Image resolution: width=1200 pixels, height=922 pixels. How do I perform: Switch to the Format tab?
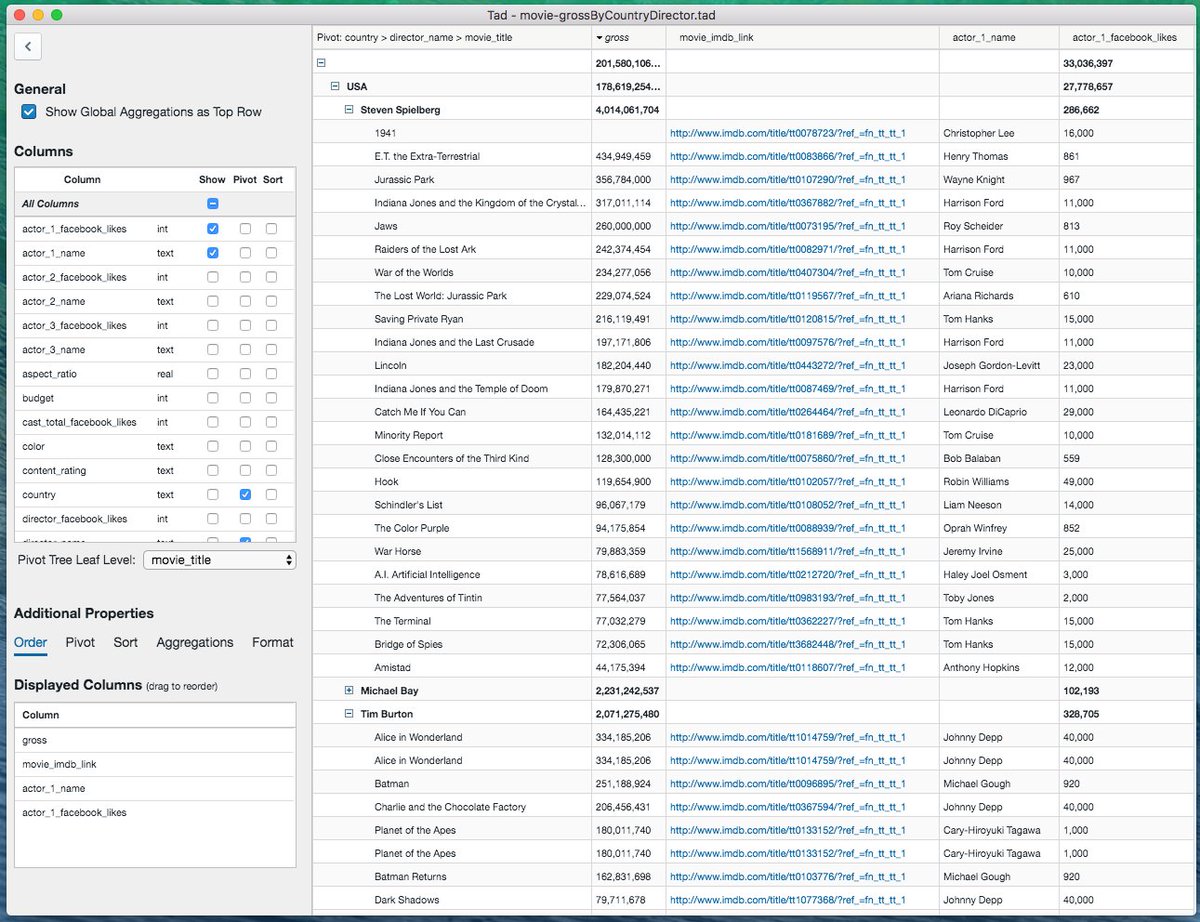tap(273, 642)
